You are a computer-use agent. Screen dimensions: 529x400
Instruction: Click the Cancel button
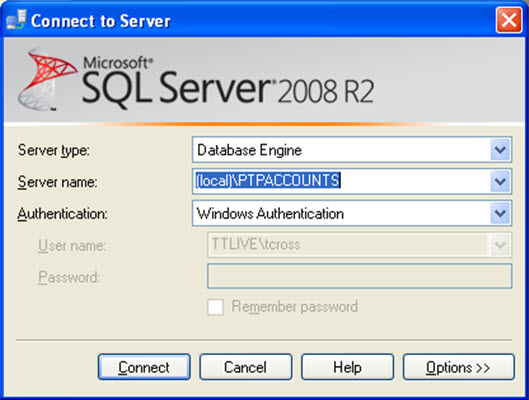pyautogui.click(x=246, y=367)
